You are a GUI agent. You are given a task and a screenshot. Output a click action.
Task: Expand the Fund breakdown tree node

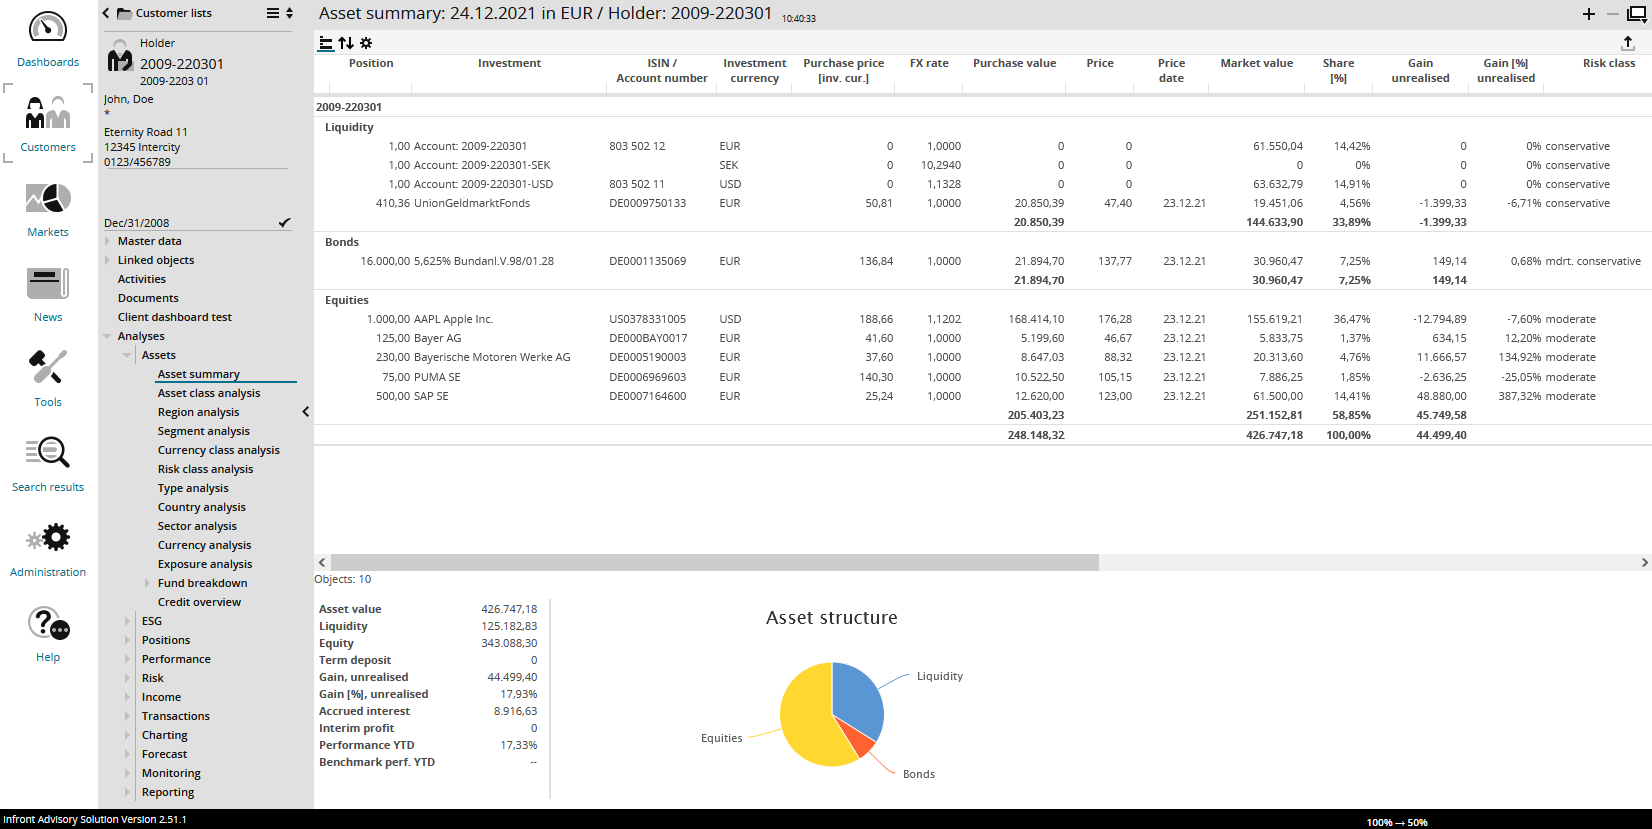[148, 583]
